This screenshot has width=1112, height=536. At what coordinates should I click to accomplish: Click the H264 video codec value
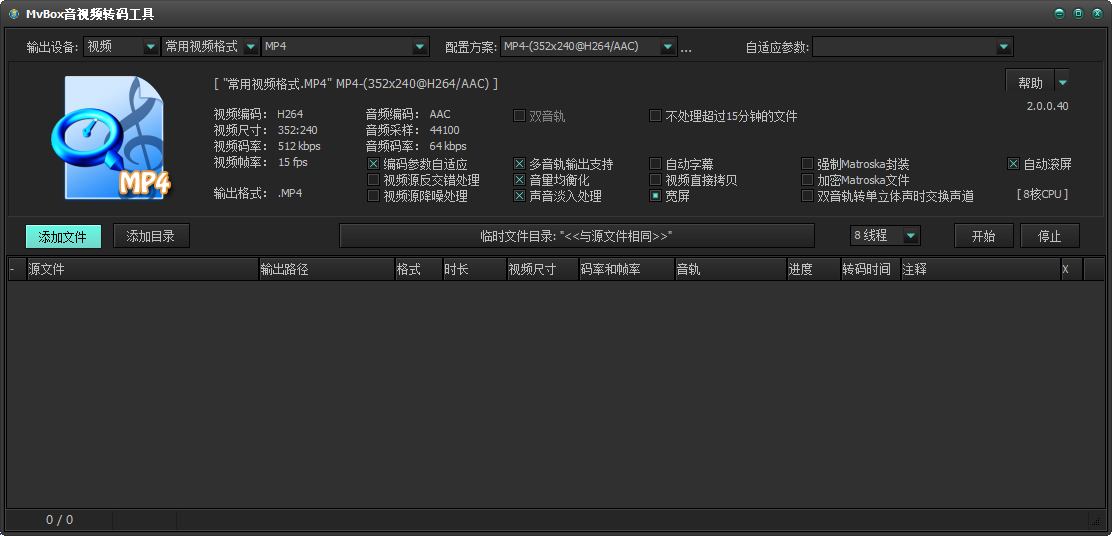(x=290, y=113)
